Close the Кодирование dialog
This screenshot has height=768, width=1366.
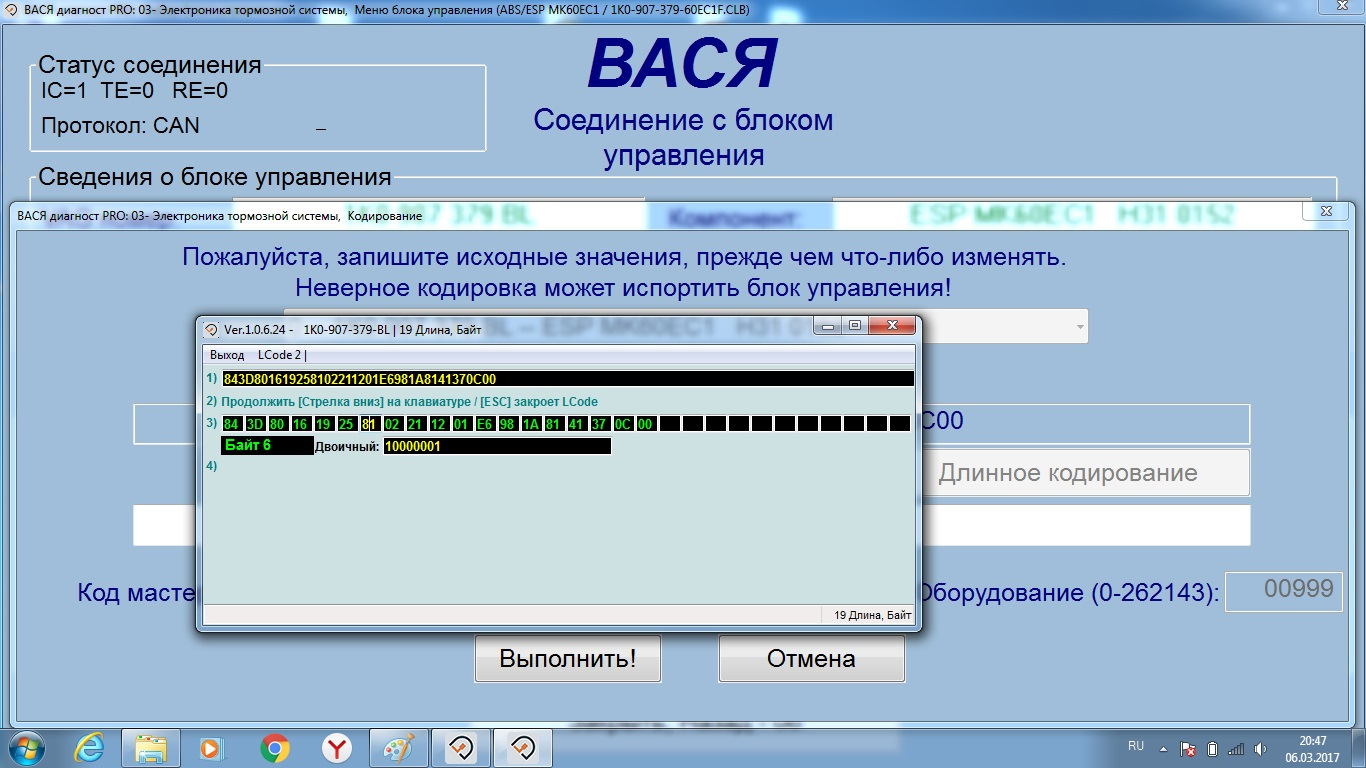(1326, 211)
